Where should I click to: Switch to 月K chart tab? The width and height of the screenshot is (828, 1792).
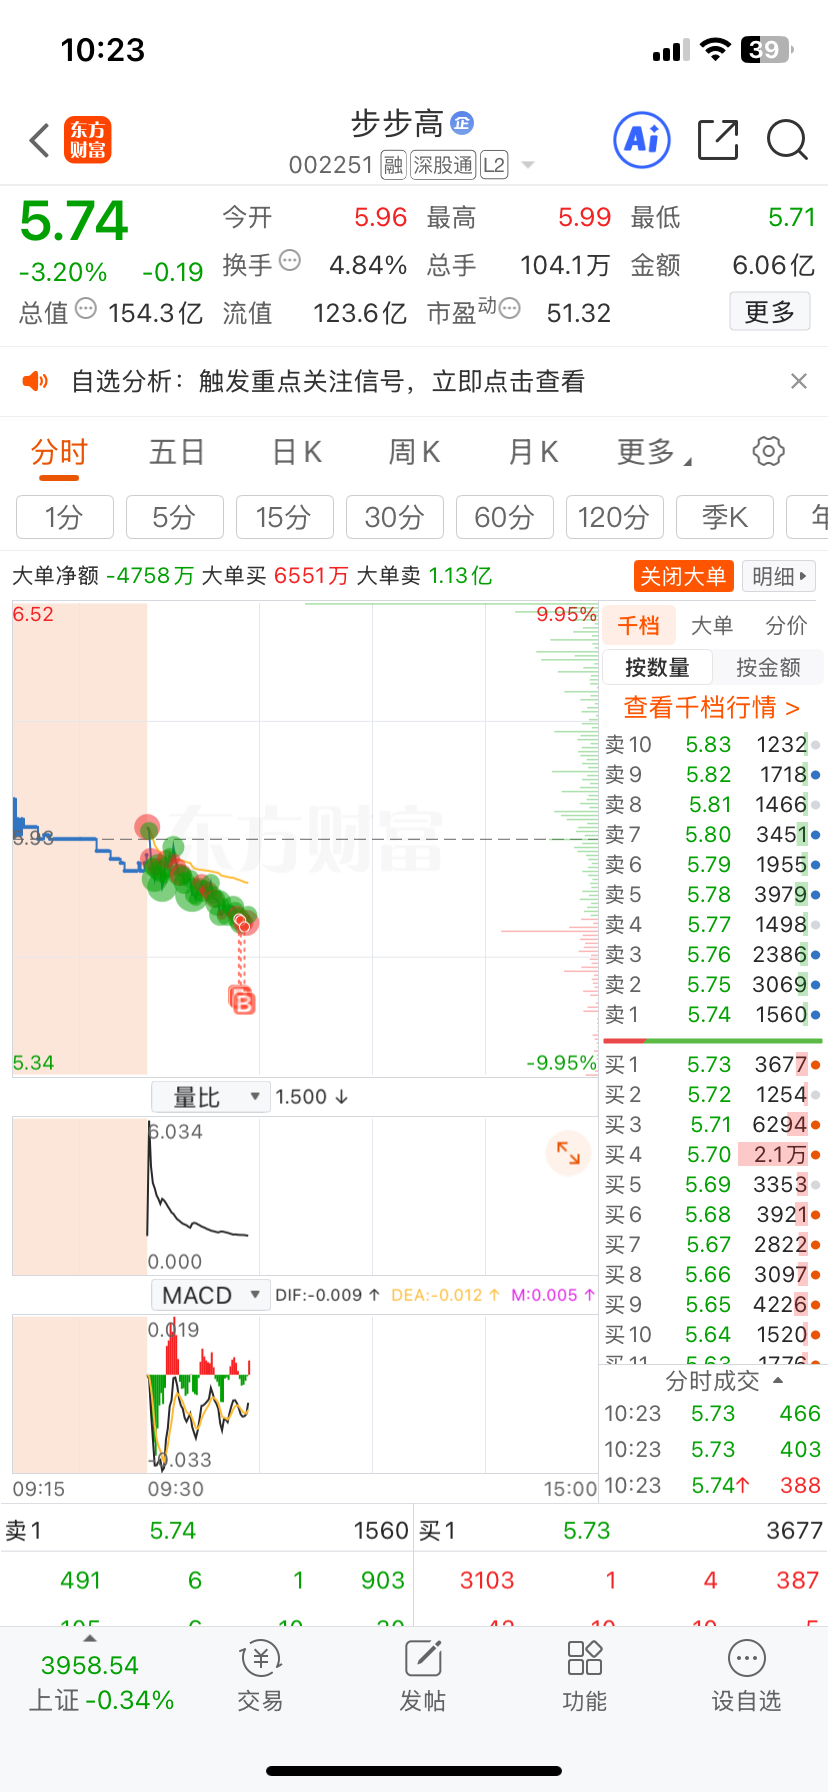[x=533, y=452]
